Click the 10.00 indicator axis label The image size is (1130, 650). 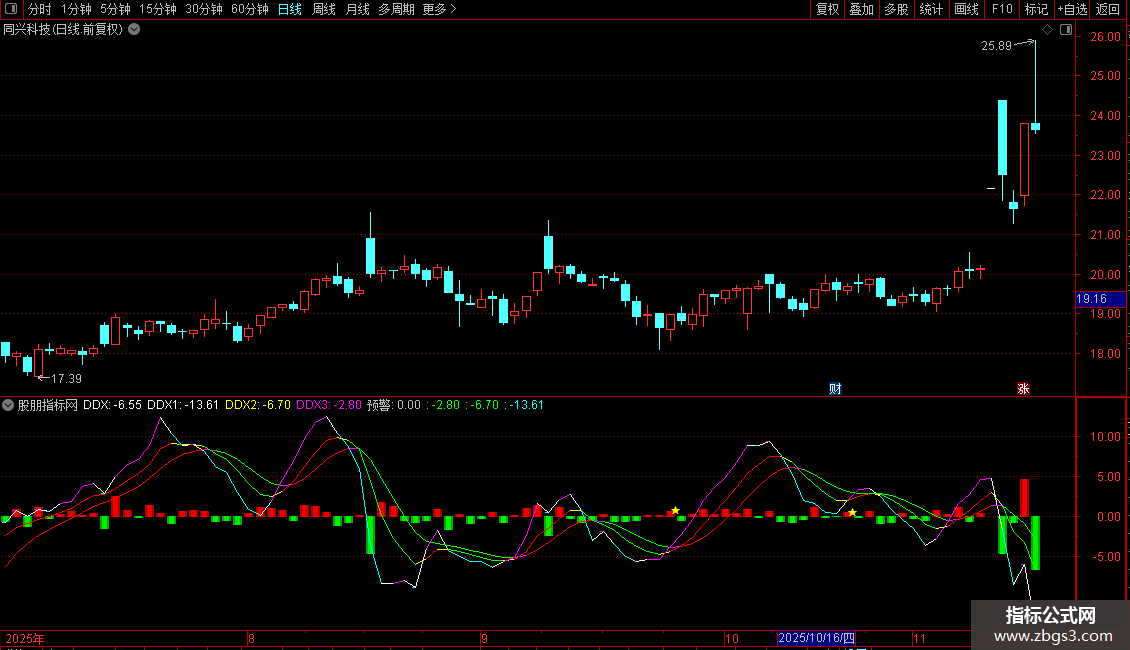[1105, 437]
